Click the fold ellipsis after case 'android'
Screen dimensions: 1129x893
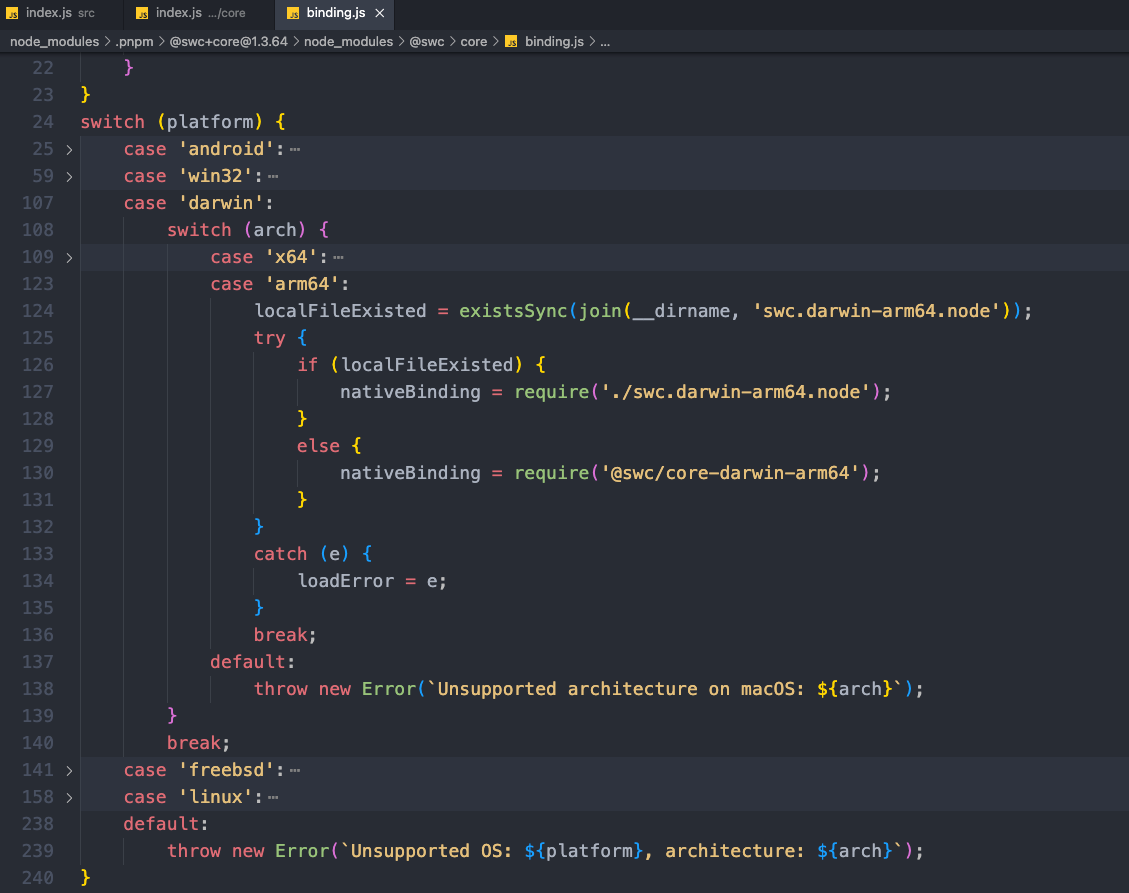tap(295, 150)
